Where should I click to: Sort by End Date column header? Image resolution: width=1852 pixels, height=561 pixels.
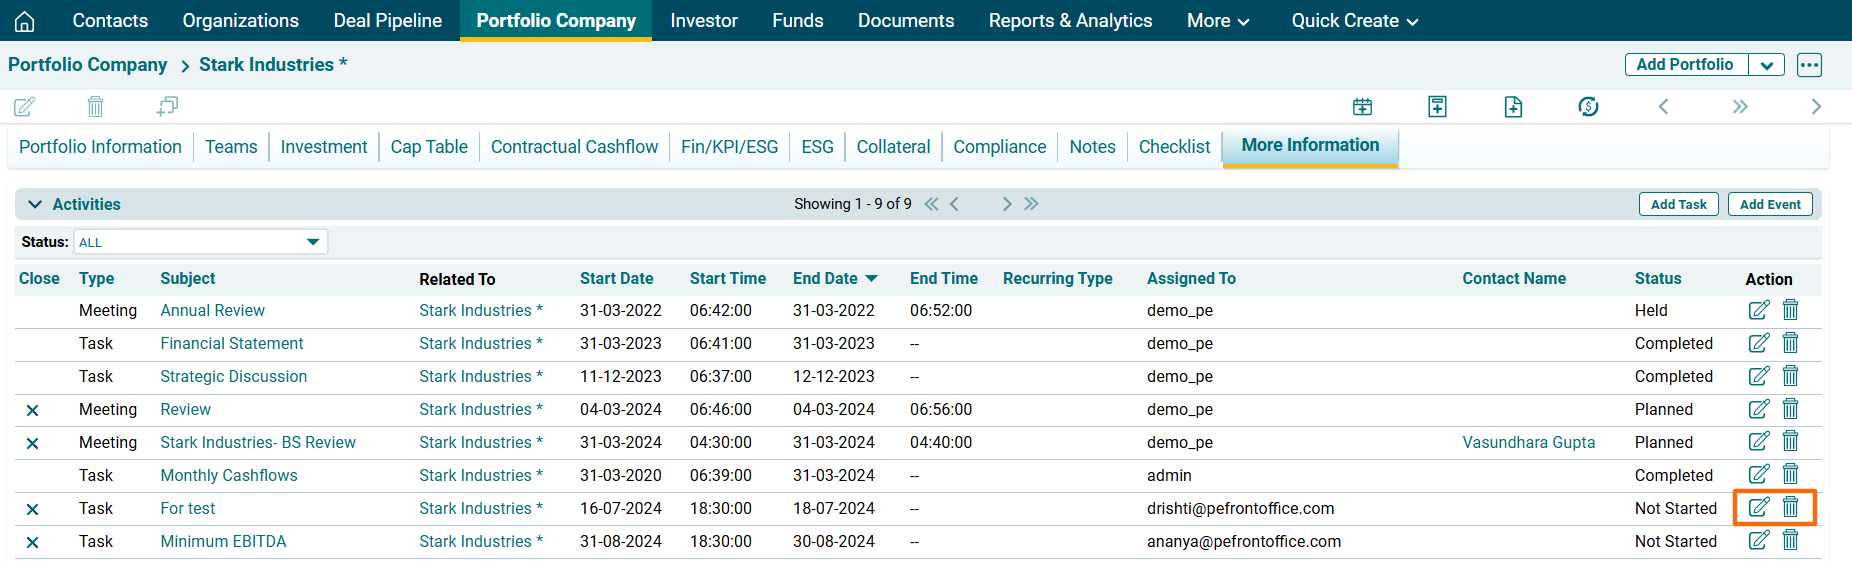[825, 279]
